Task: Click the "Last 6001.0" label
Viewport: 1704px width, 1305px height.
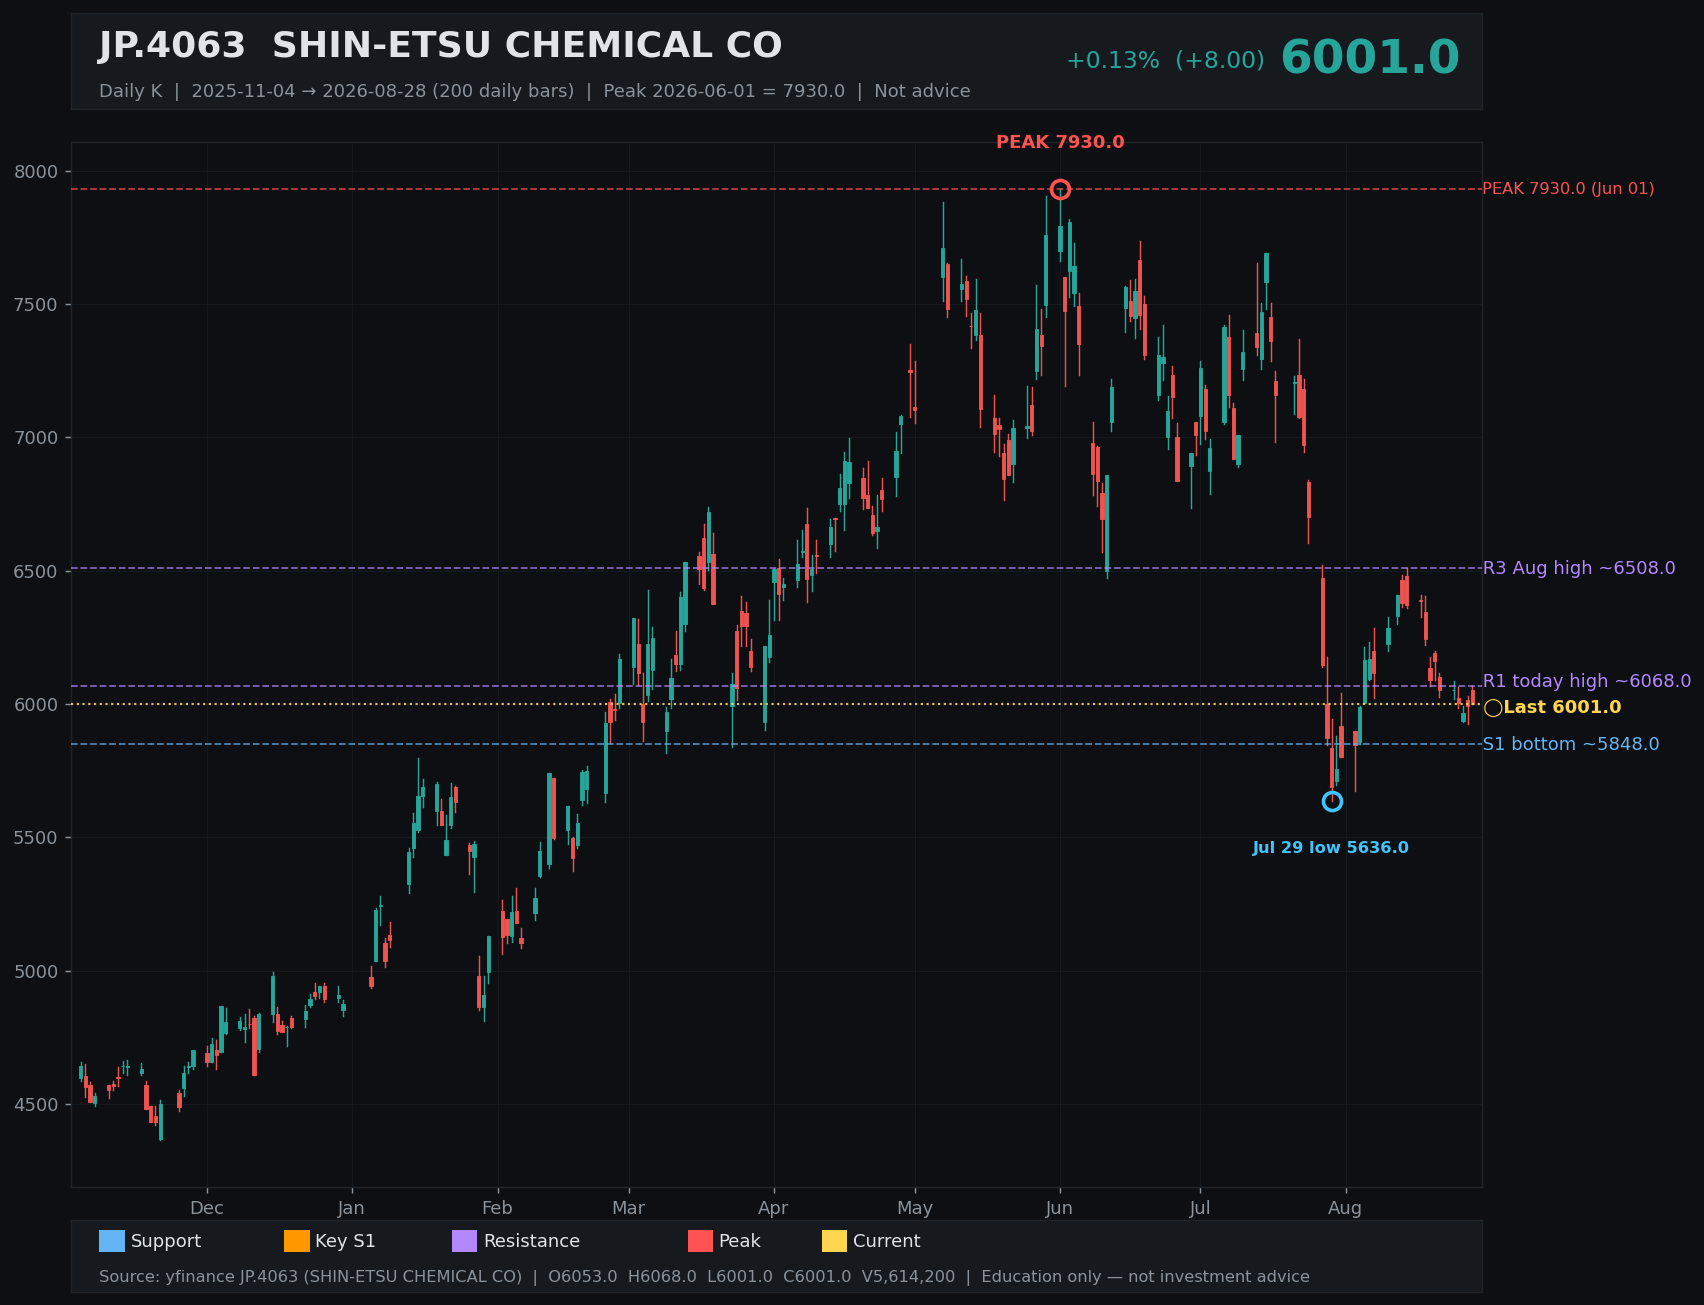Action: pyautogui.click(x=1562, y=708)
